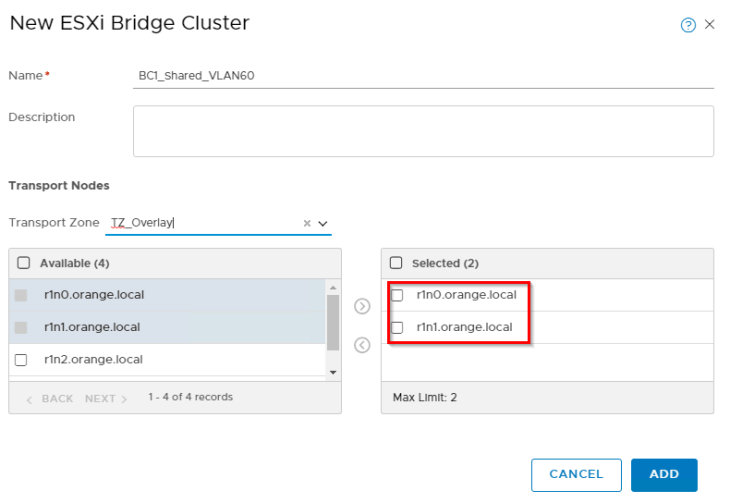Expand the Transport Zone dropdown chevron
The image size is (730, 503).
click(324, 223)
